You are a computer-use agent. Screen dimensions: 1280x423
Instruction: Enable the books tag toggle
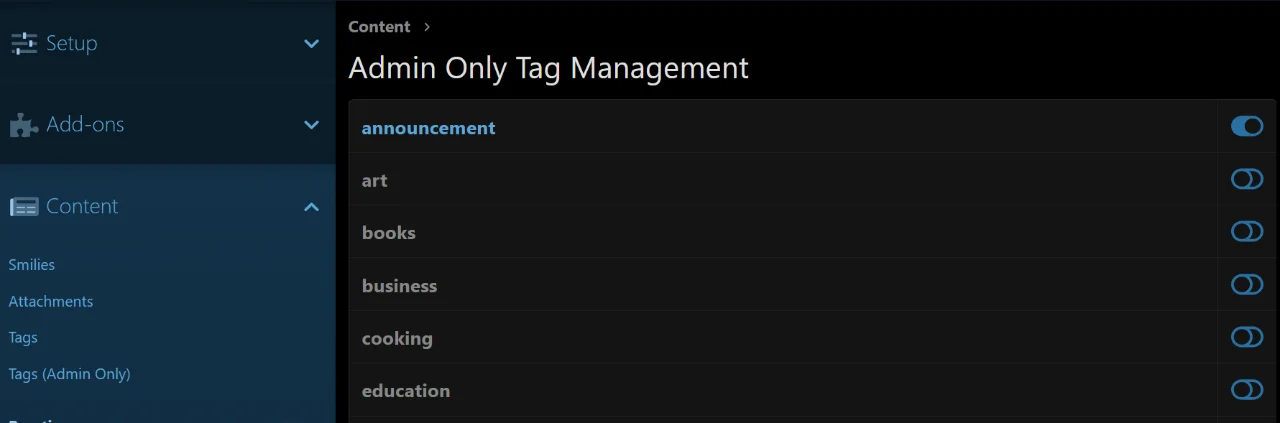[1247, 232]
